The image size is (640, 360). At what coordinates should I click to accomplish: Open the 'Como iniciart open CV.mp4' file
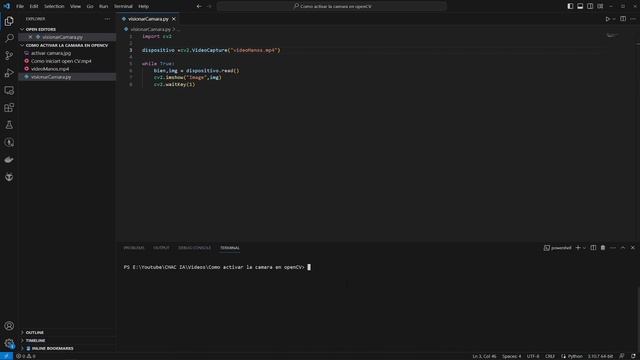(61, 61)
